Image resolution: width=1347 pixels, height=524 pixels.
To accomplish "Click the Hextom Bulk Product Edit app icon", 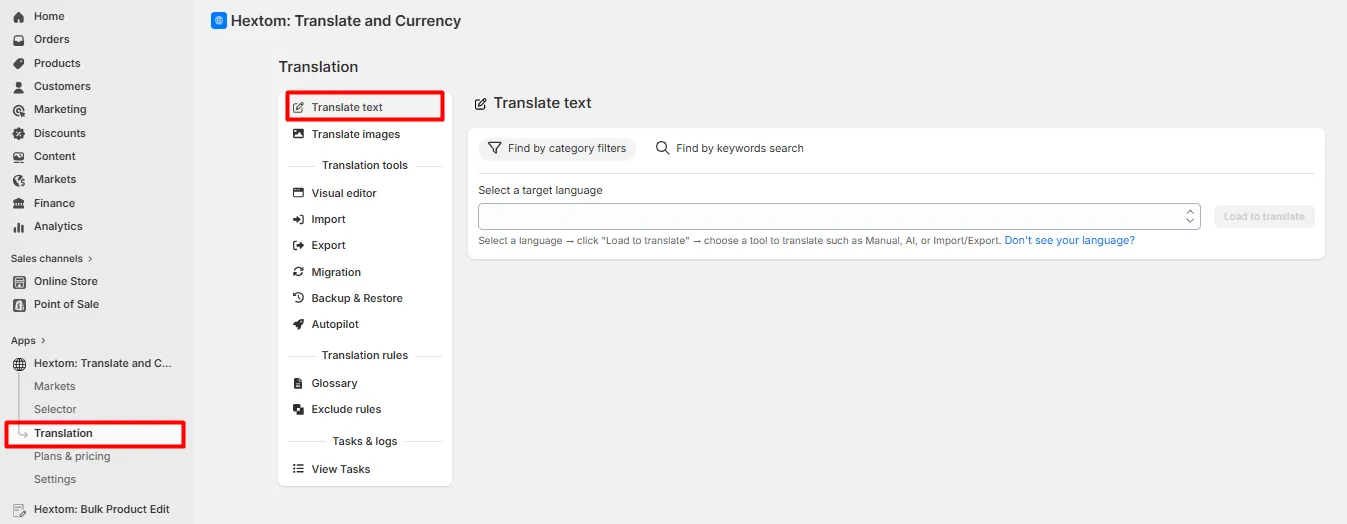I will pyautogui.click(x=19, y=510).
